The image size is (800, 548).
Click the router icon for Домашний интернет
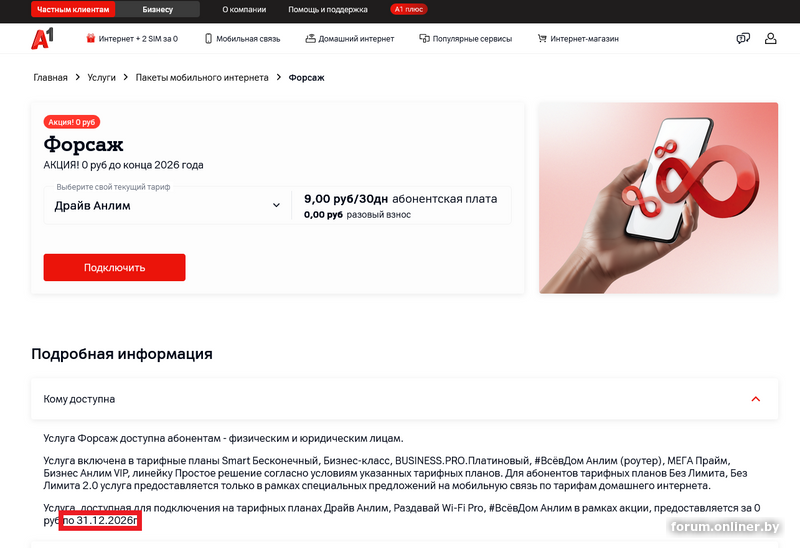click(x=310, y=39)
